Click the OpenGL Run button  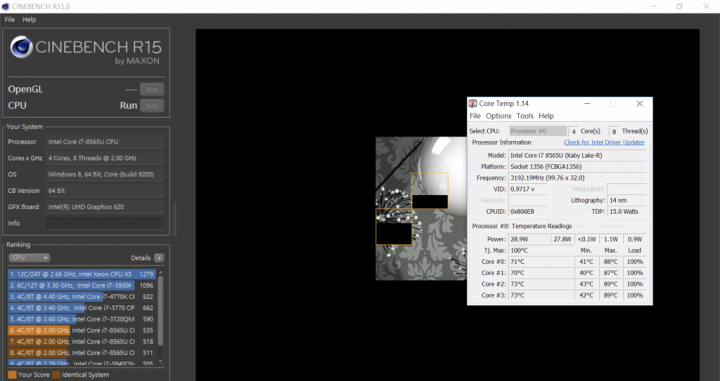point(152,90)
